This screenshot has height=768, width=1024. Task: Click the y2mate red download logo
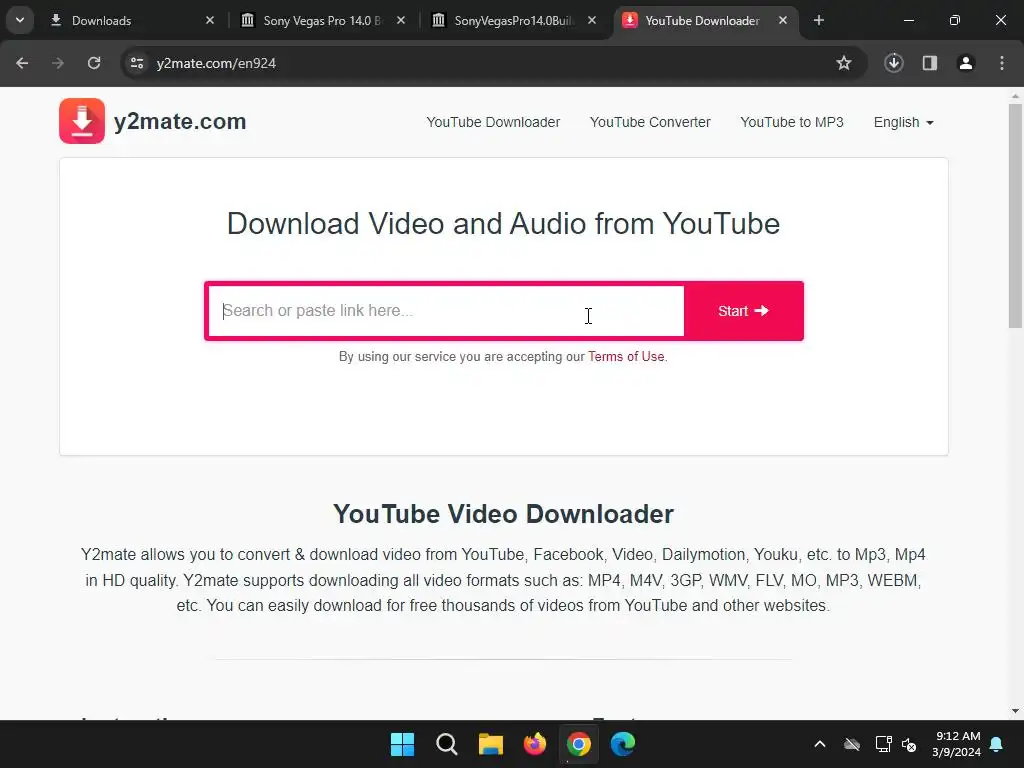82,121
